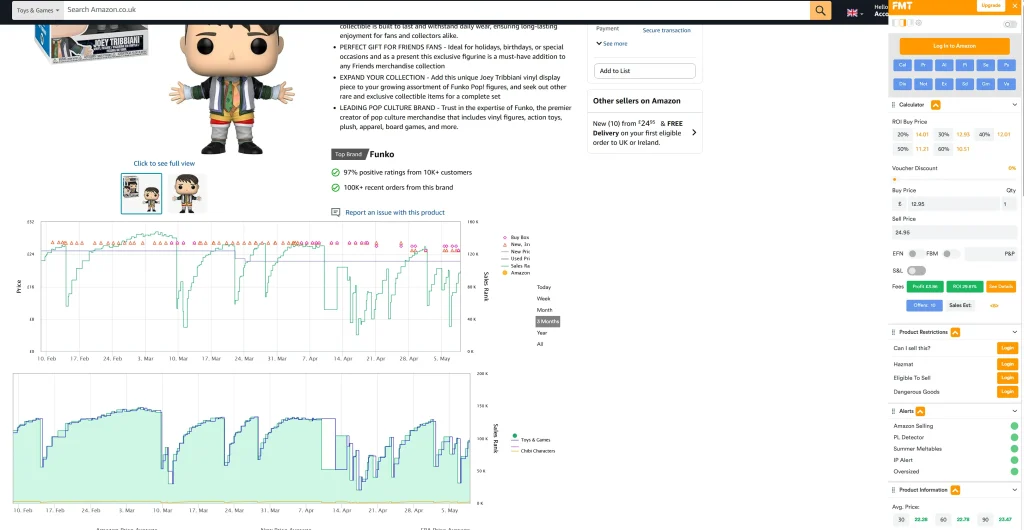Toggle the EFN switch
Screen dimensions: 1024x530
pyautogui.click(x=916, y=253)
